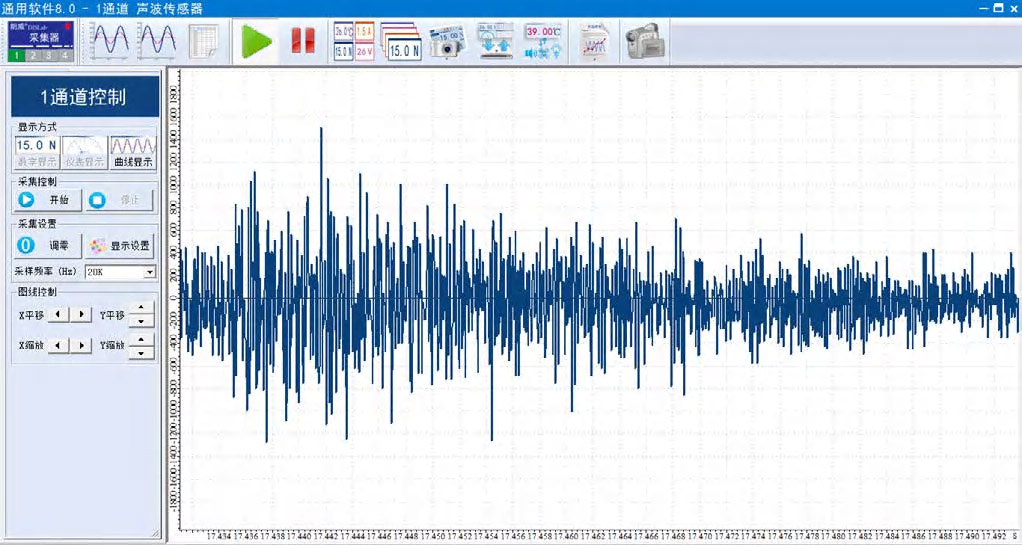
Task: Click the stacked 15.0 N windows icon
Action: (x=402, y=42)
